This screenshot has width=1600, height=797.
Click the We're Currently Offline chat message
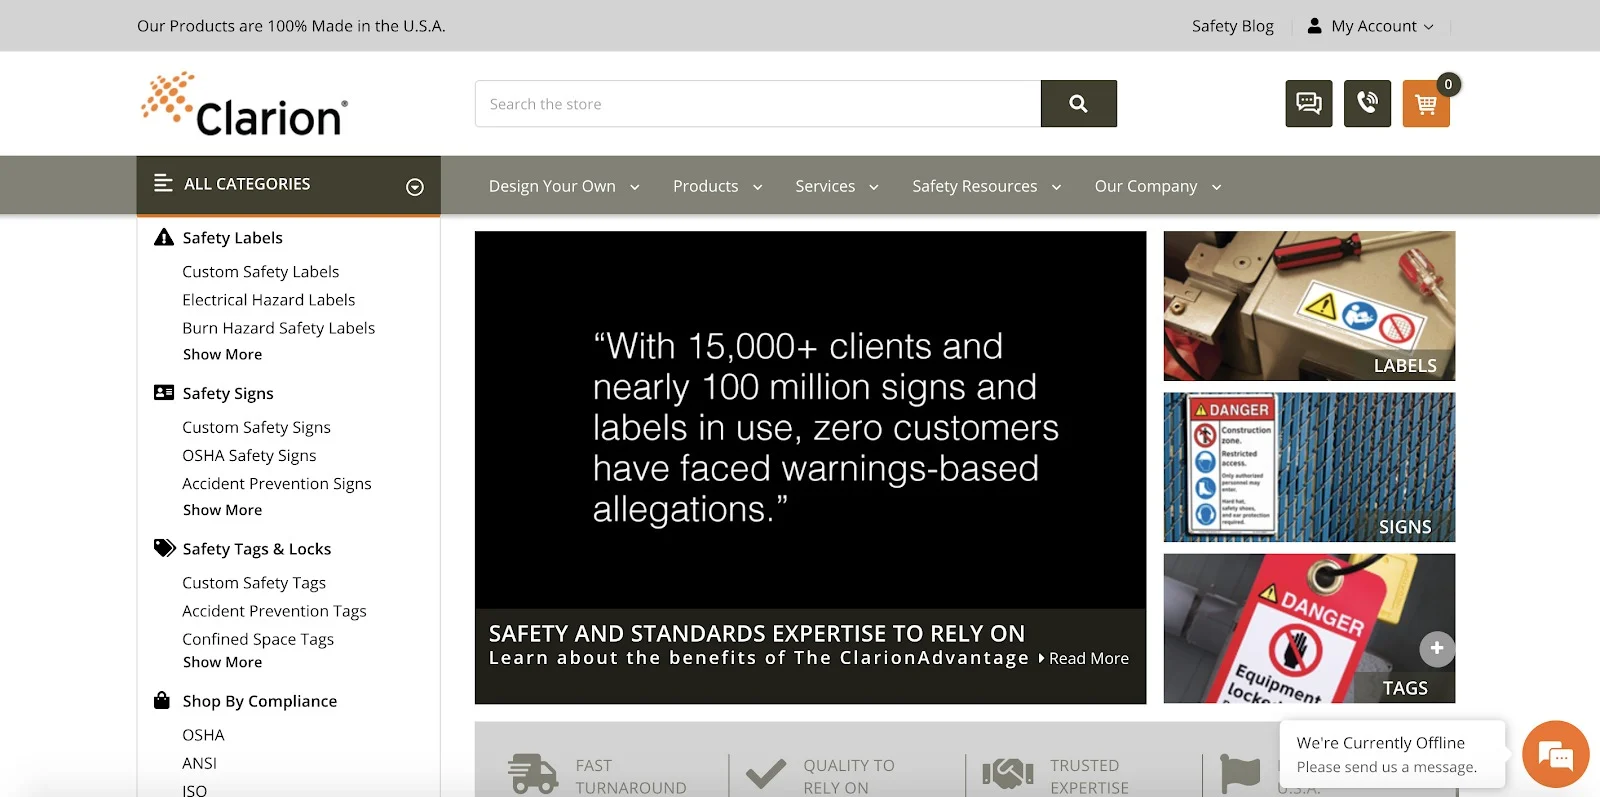pyautogui.click(x=1392, y=754)
